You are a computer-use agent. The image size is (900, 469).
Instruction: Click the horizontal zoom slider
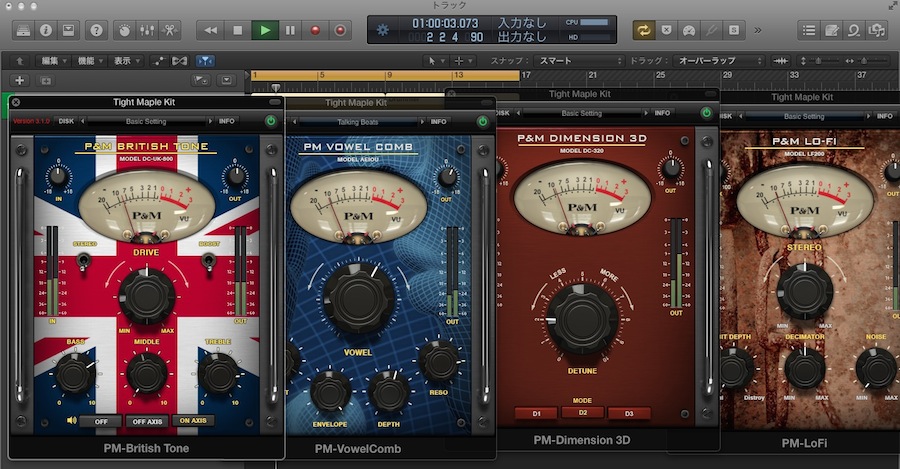pos(866,60)
